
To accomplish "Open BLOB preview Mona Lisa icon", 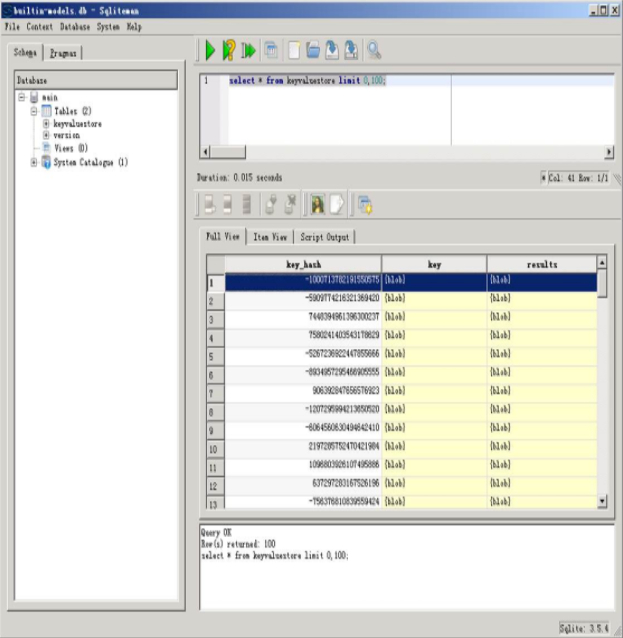I will pos(318,204).
